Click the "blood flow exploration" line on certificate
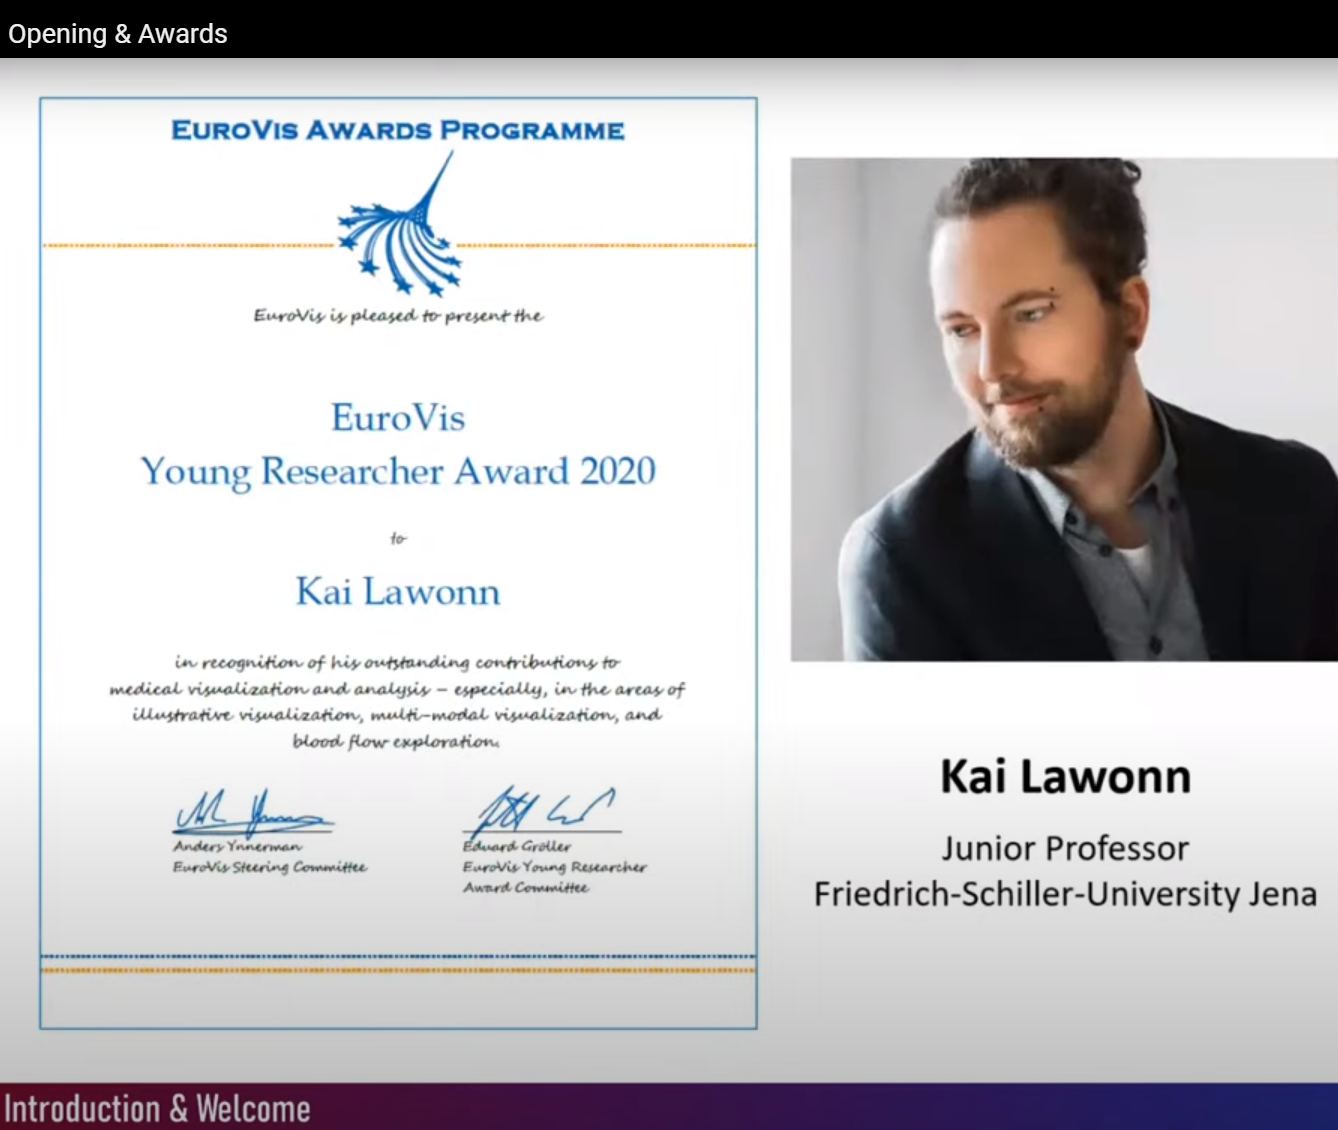 point(396,741)
